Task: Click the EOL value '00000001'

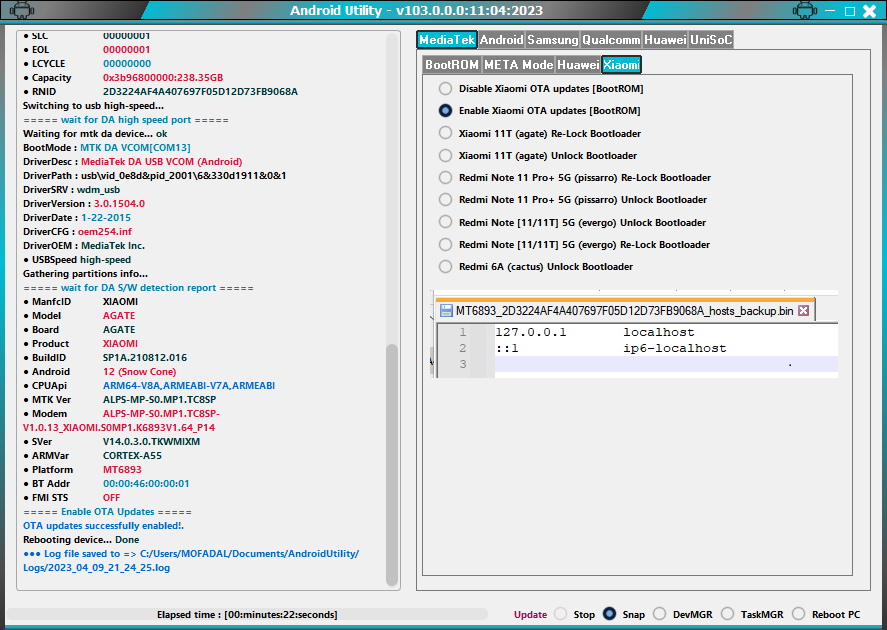Action: [x=127, y=50]
